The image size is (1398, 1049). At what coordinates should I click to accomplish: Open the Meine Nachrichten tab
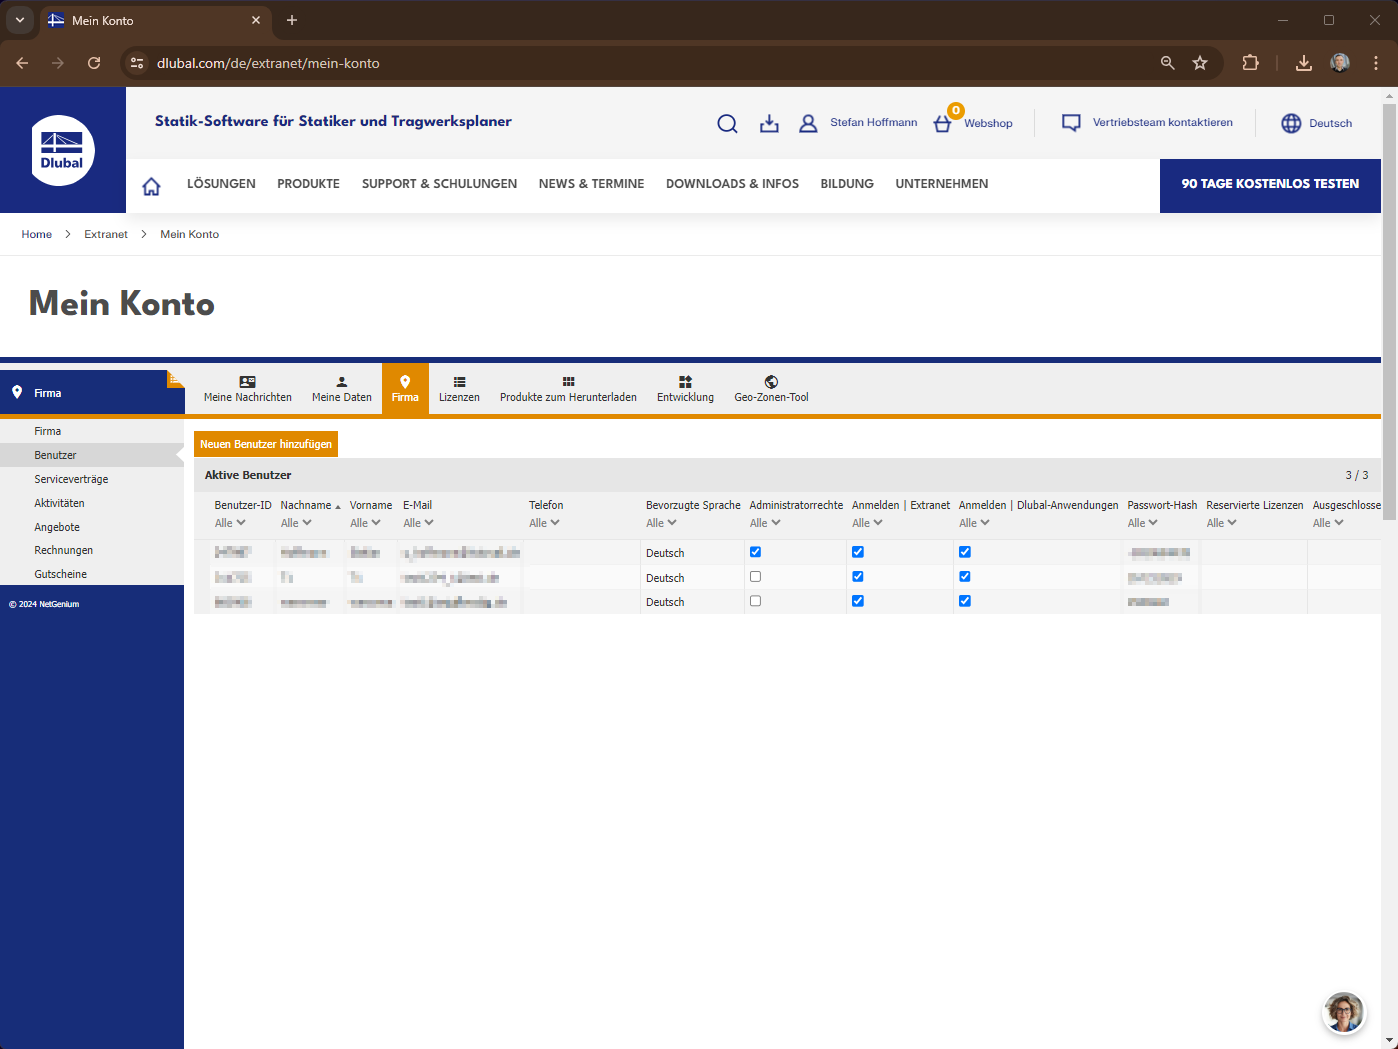(x=248, y=389)
